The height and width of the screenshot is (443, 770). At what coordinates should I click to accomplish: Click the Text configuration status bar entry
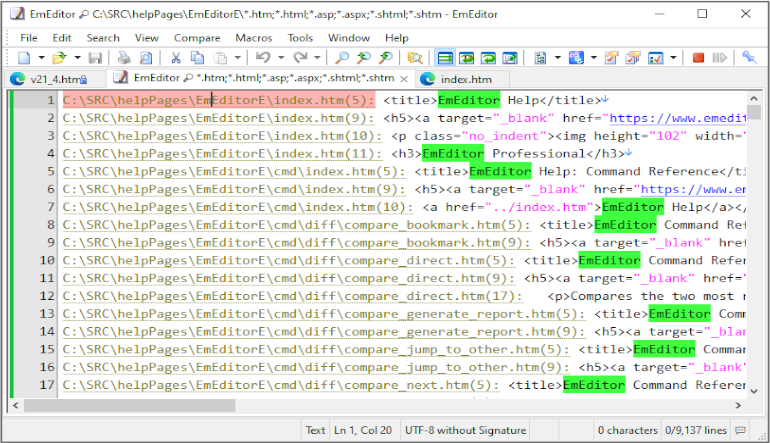[x=315, y=430]
